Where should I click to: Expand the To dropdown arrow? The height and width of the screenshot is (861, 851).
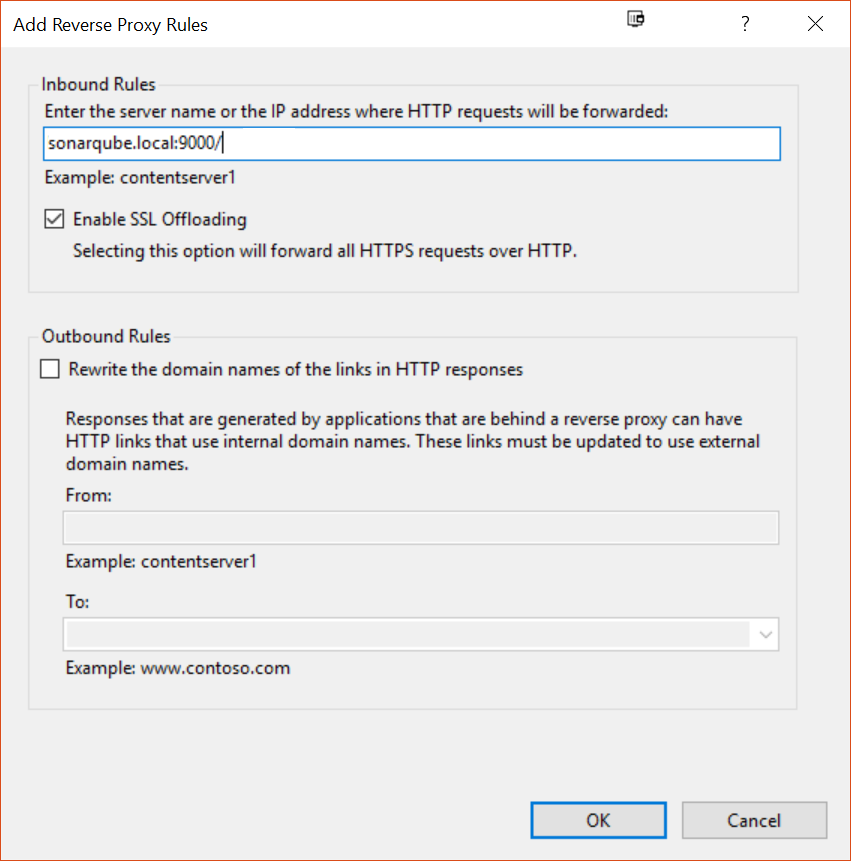(765, 634)
